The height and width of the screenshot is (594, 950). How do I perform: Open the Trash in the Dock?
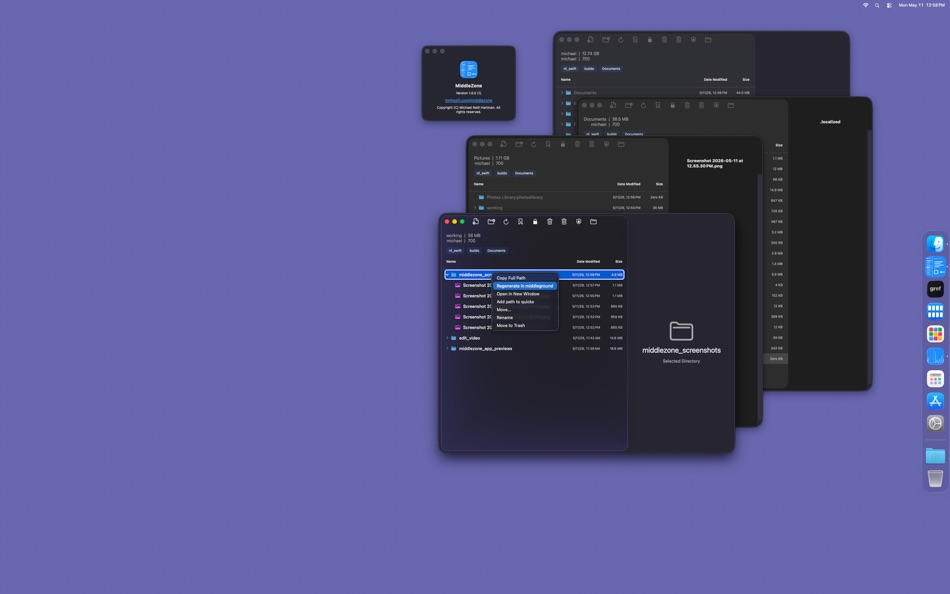pyautogui.click(x=935, y=478)
